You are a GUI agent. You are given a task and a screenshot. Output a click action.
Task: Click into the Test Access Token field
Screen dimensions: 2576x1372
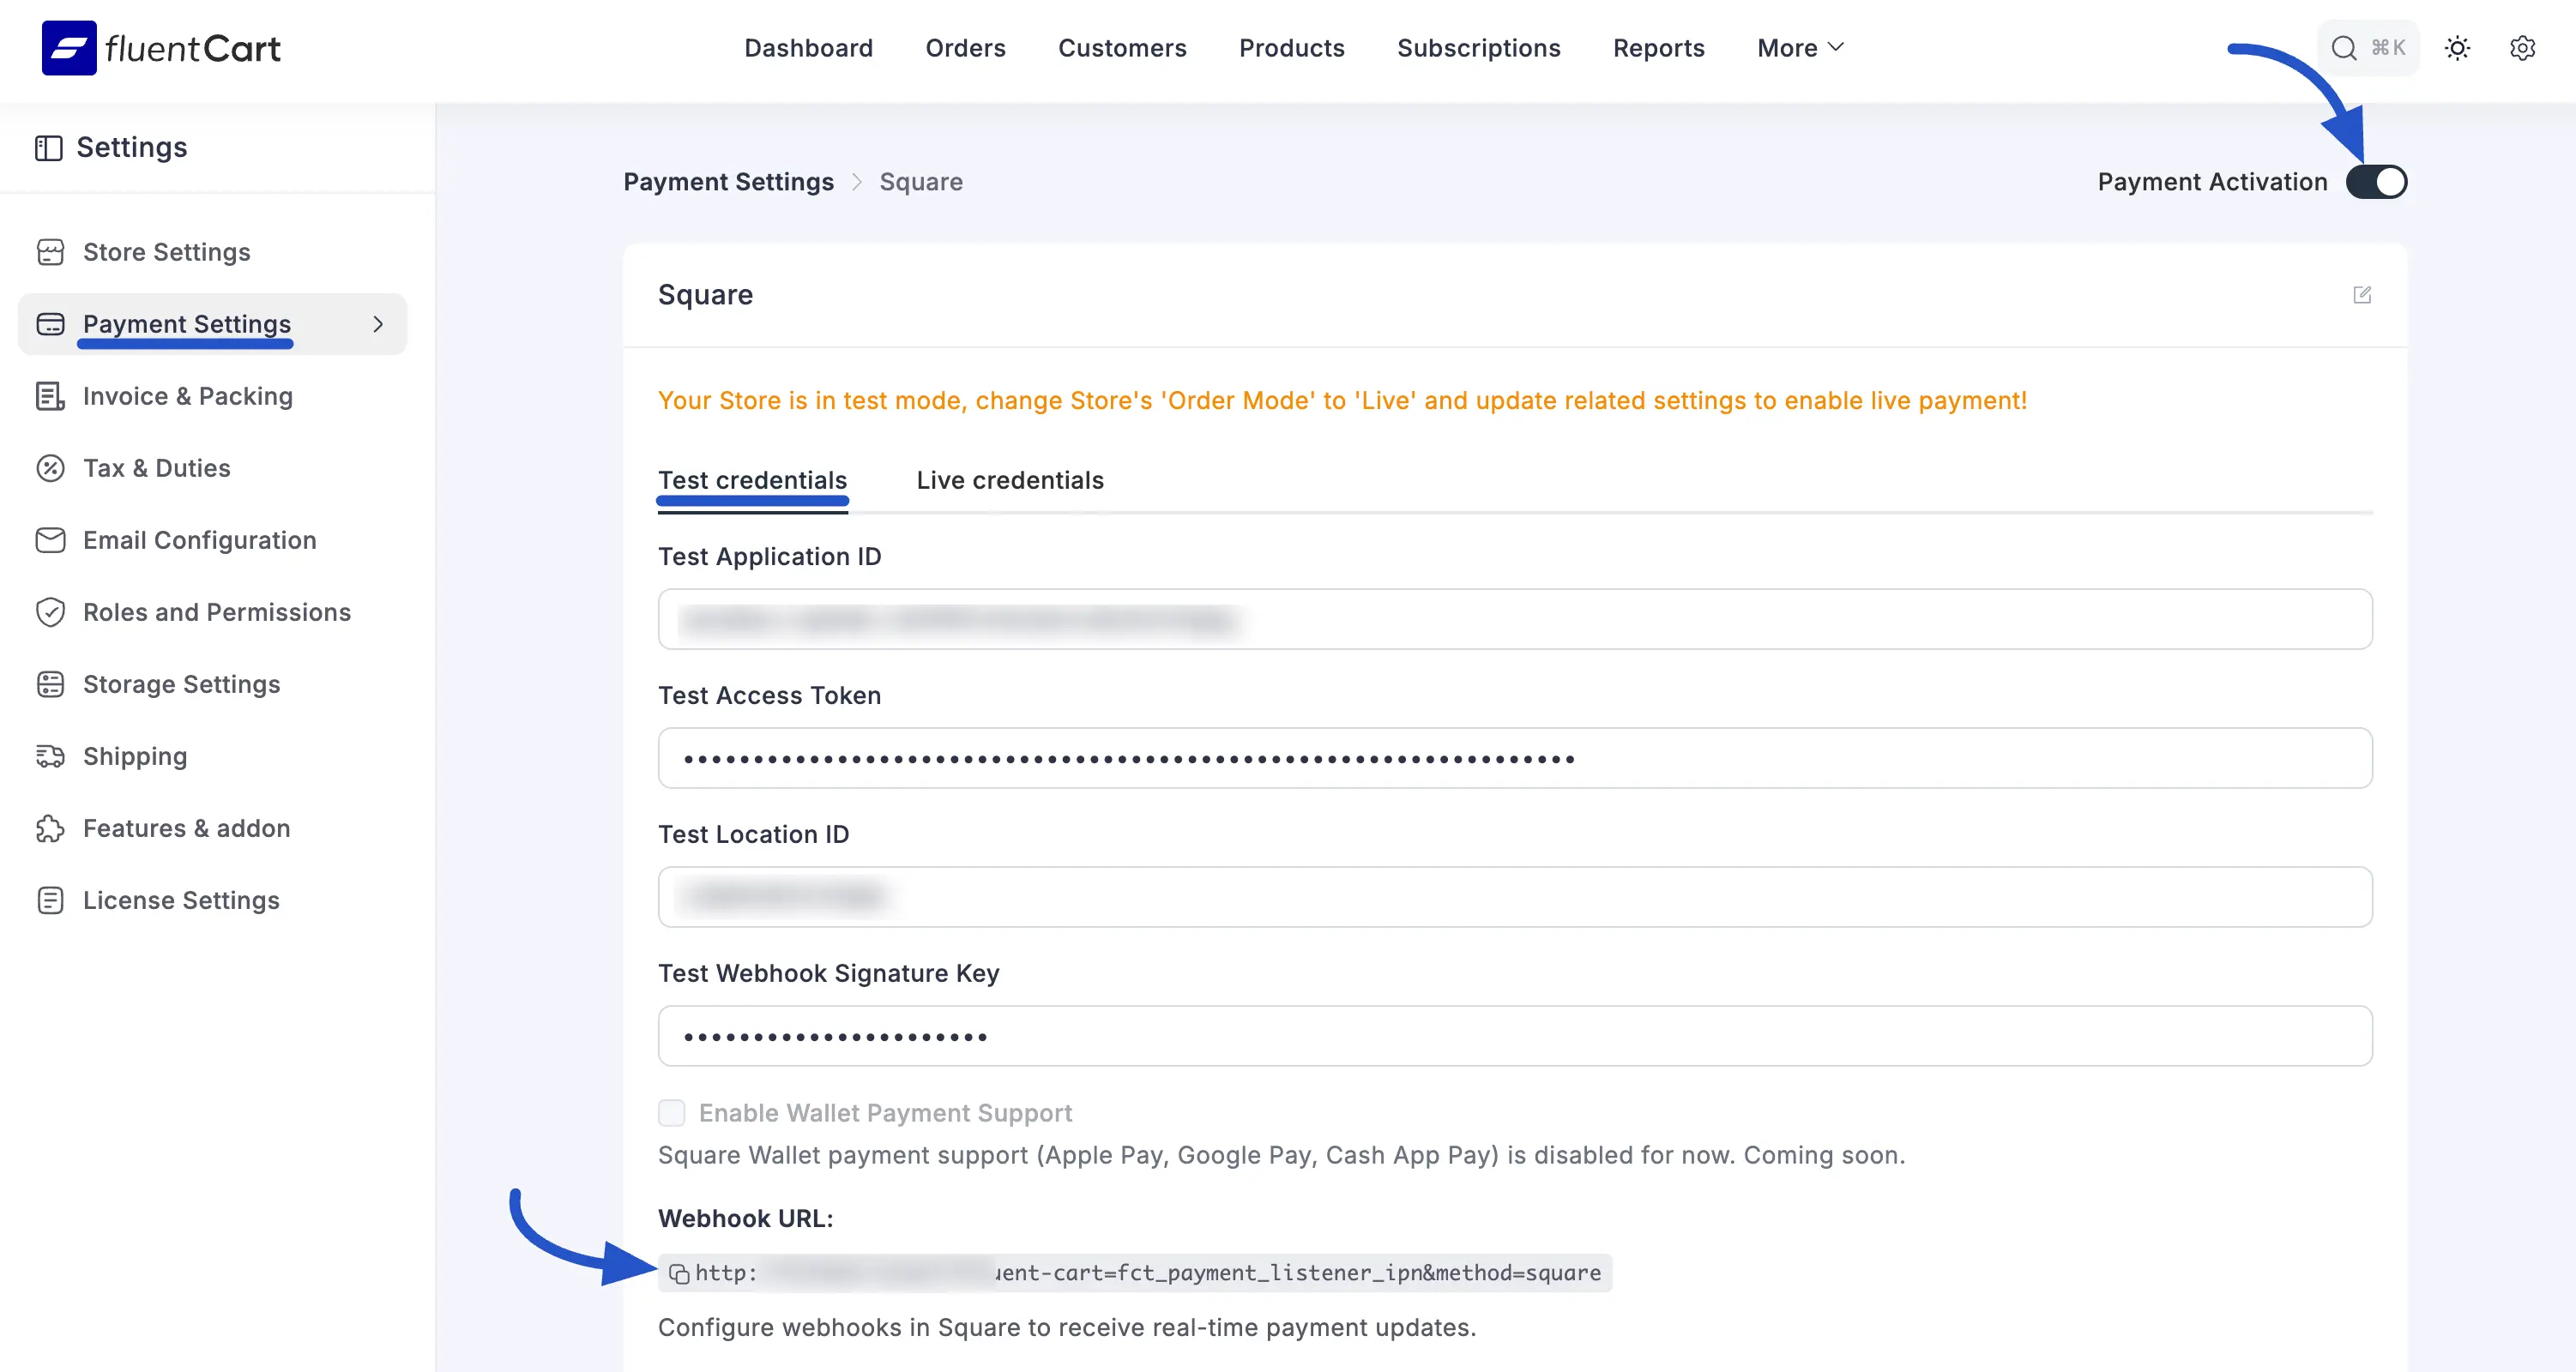point(1515,758)
